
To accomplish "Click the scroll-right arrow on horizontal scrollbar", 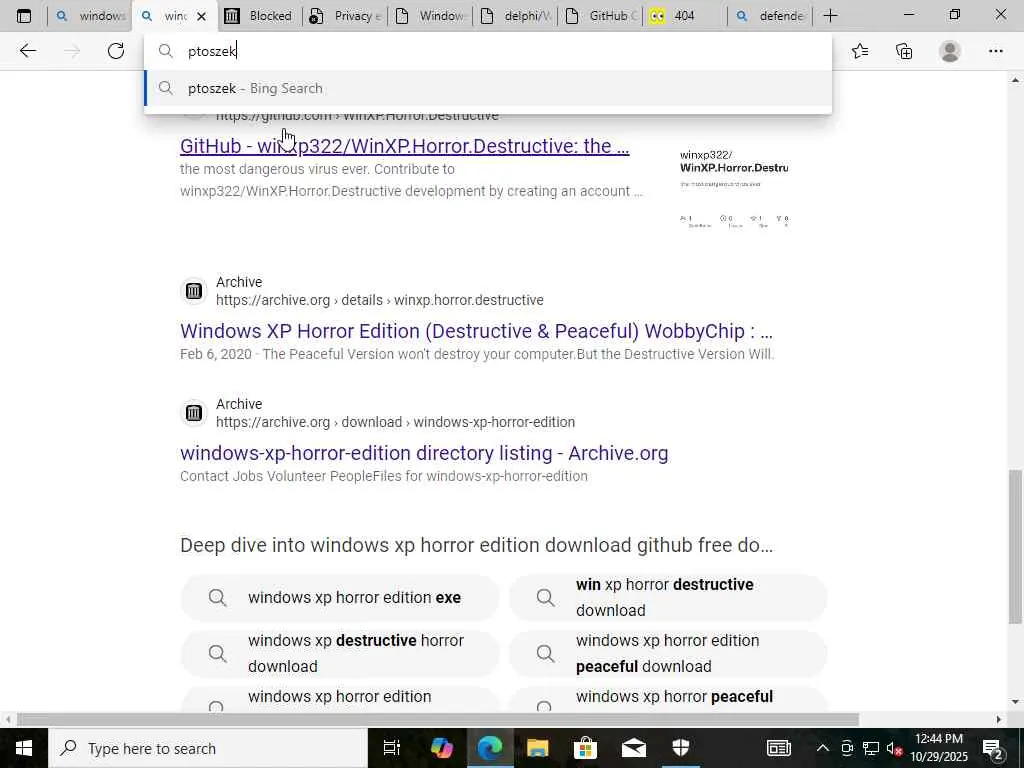I will (998, 720).
